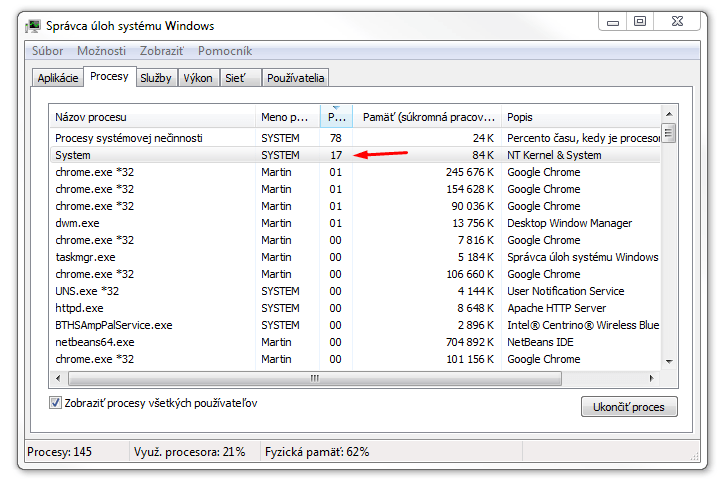
Task: Sort by 'Pamäť' memory column header
Action: click(x=428, y=117)
